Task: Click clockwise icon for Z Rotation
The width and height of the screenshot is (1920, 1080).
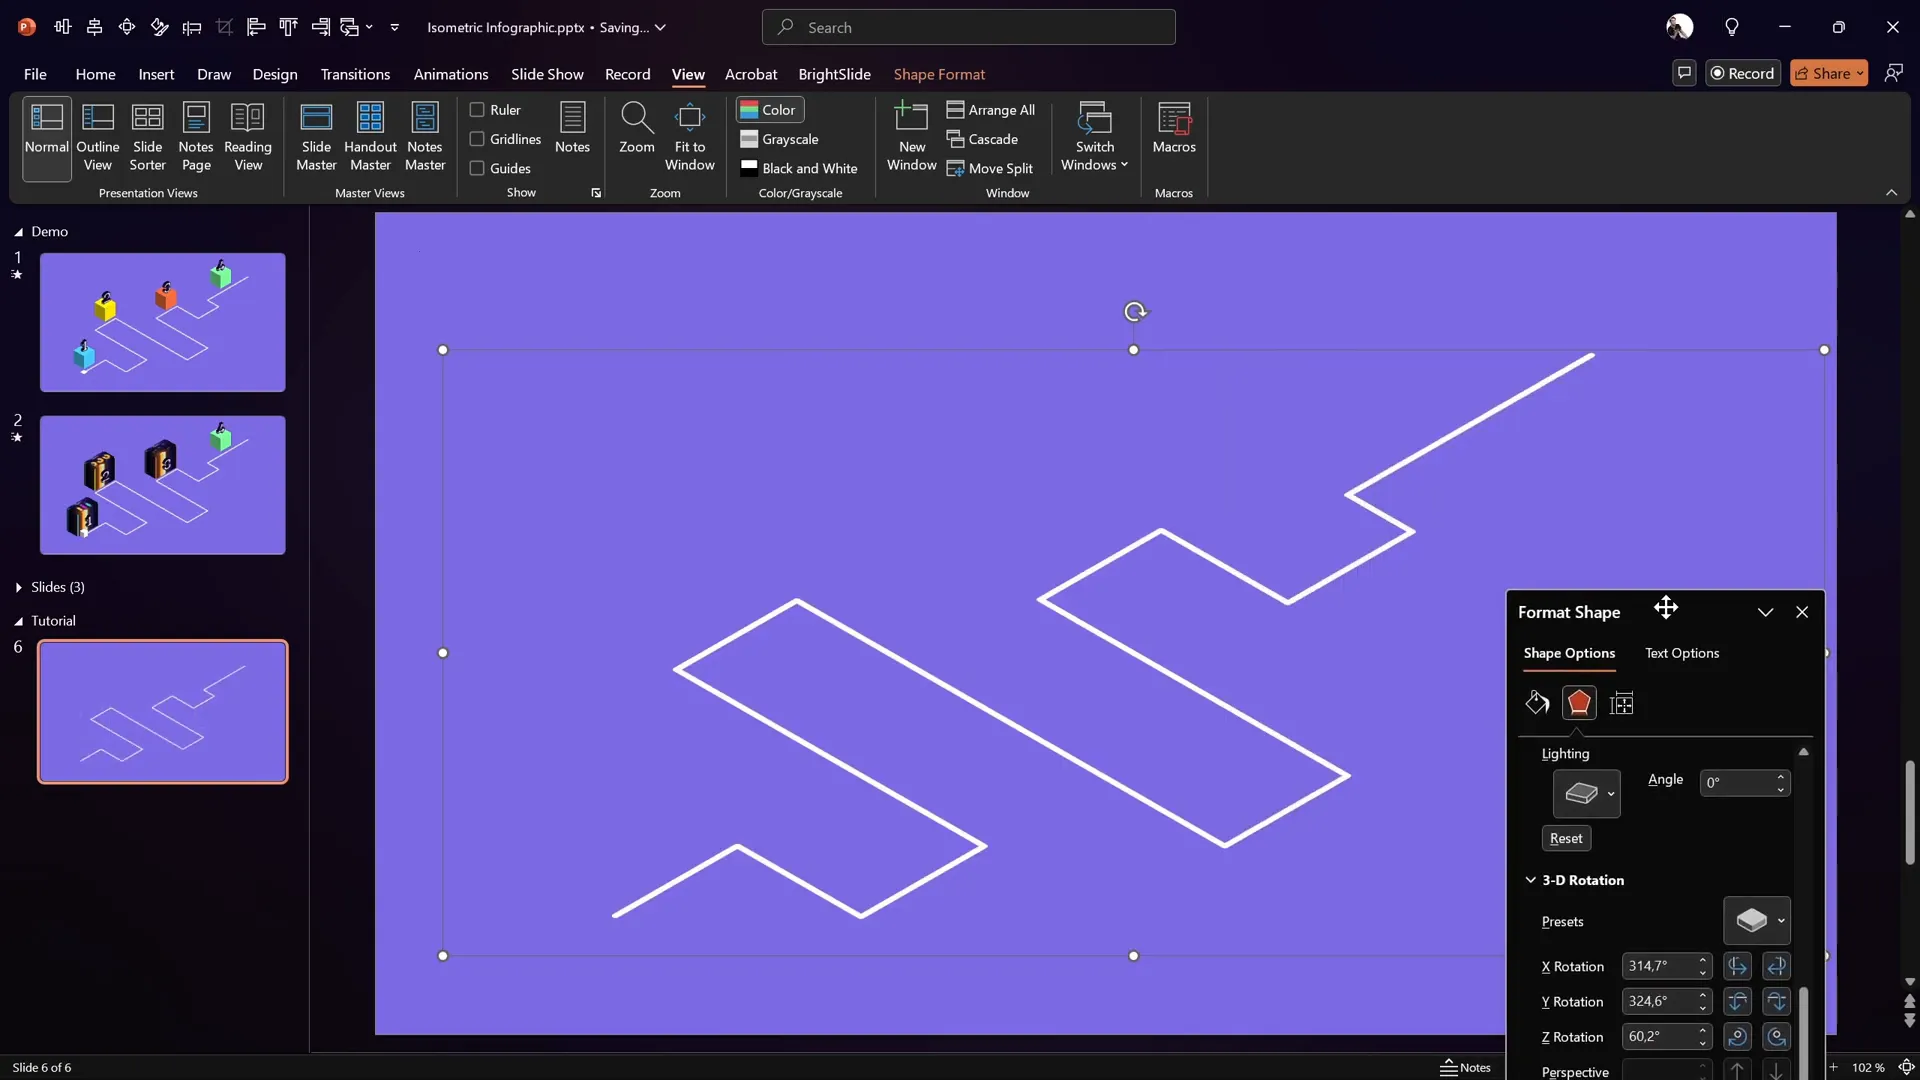Action: pos(1737,1037)
